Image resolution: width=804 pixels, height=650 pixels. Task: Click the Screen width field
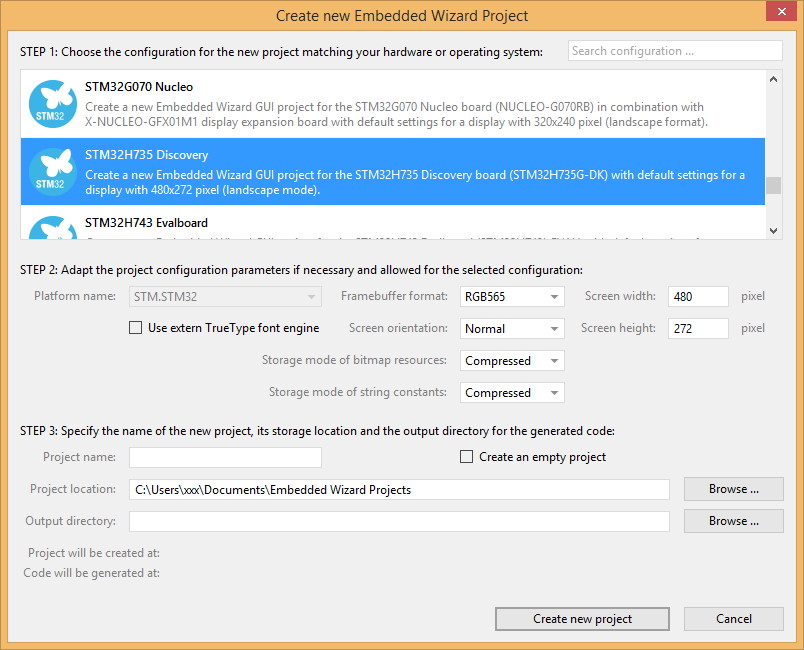coord(700,297)
